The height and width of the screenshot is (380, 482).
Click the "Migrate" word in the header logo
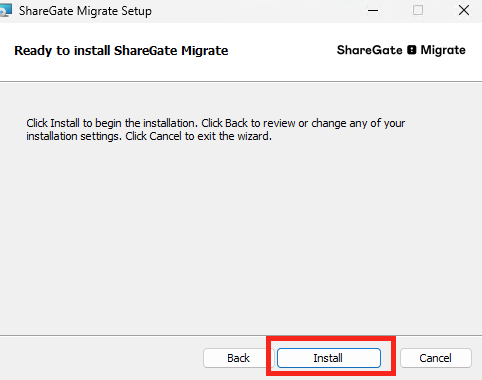coord(443,50)
